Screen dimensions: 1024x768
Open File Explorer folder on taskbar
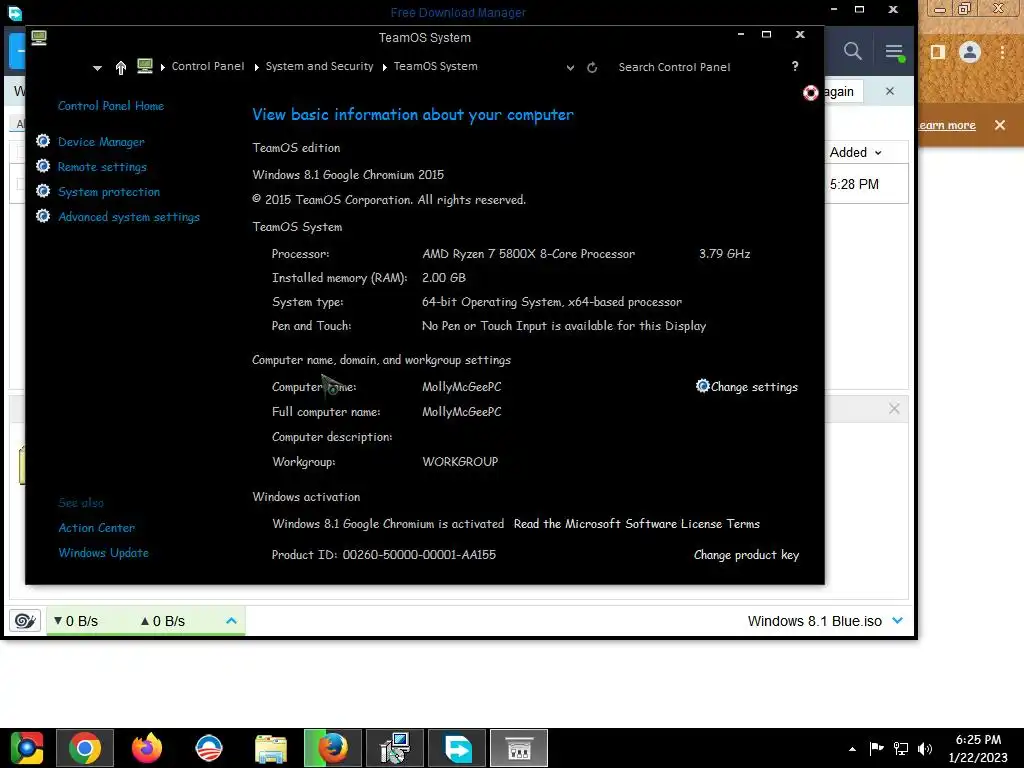271,749
